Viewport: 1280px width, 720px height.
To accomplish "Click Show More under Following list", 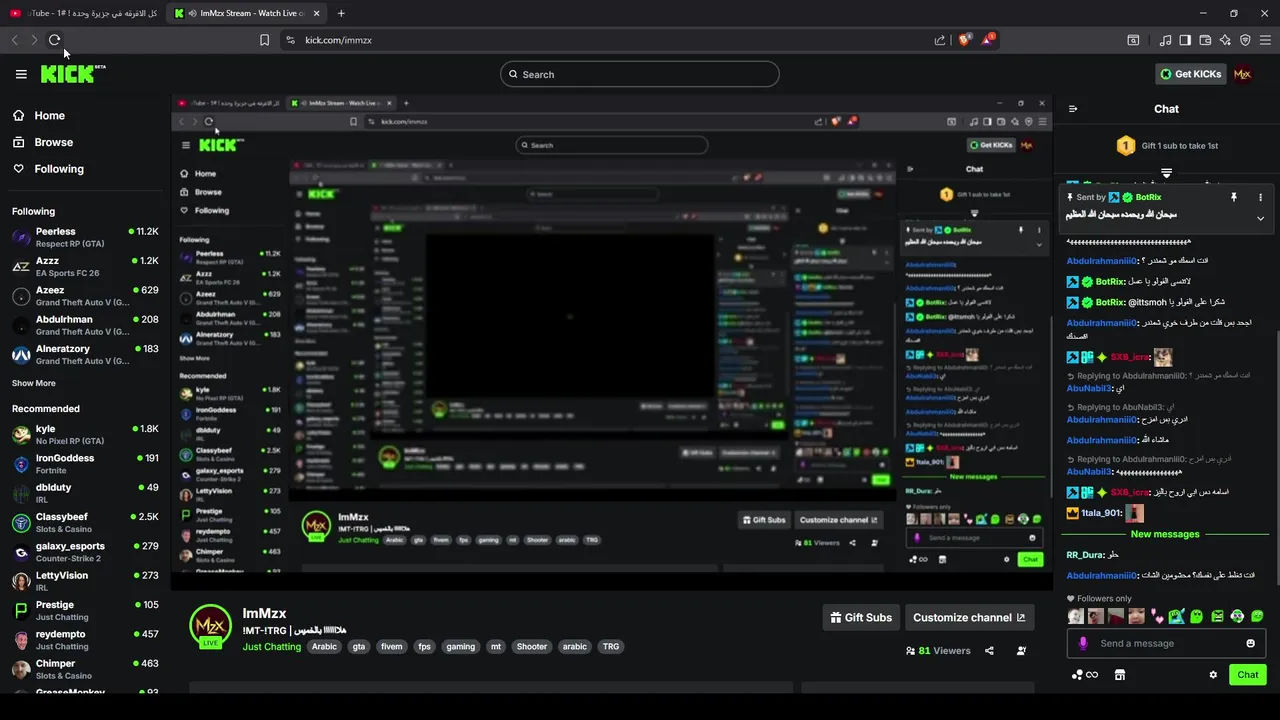I will point(34,383).
